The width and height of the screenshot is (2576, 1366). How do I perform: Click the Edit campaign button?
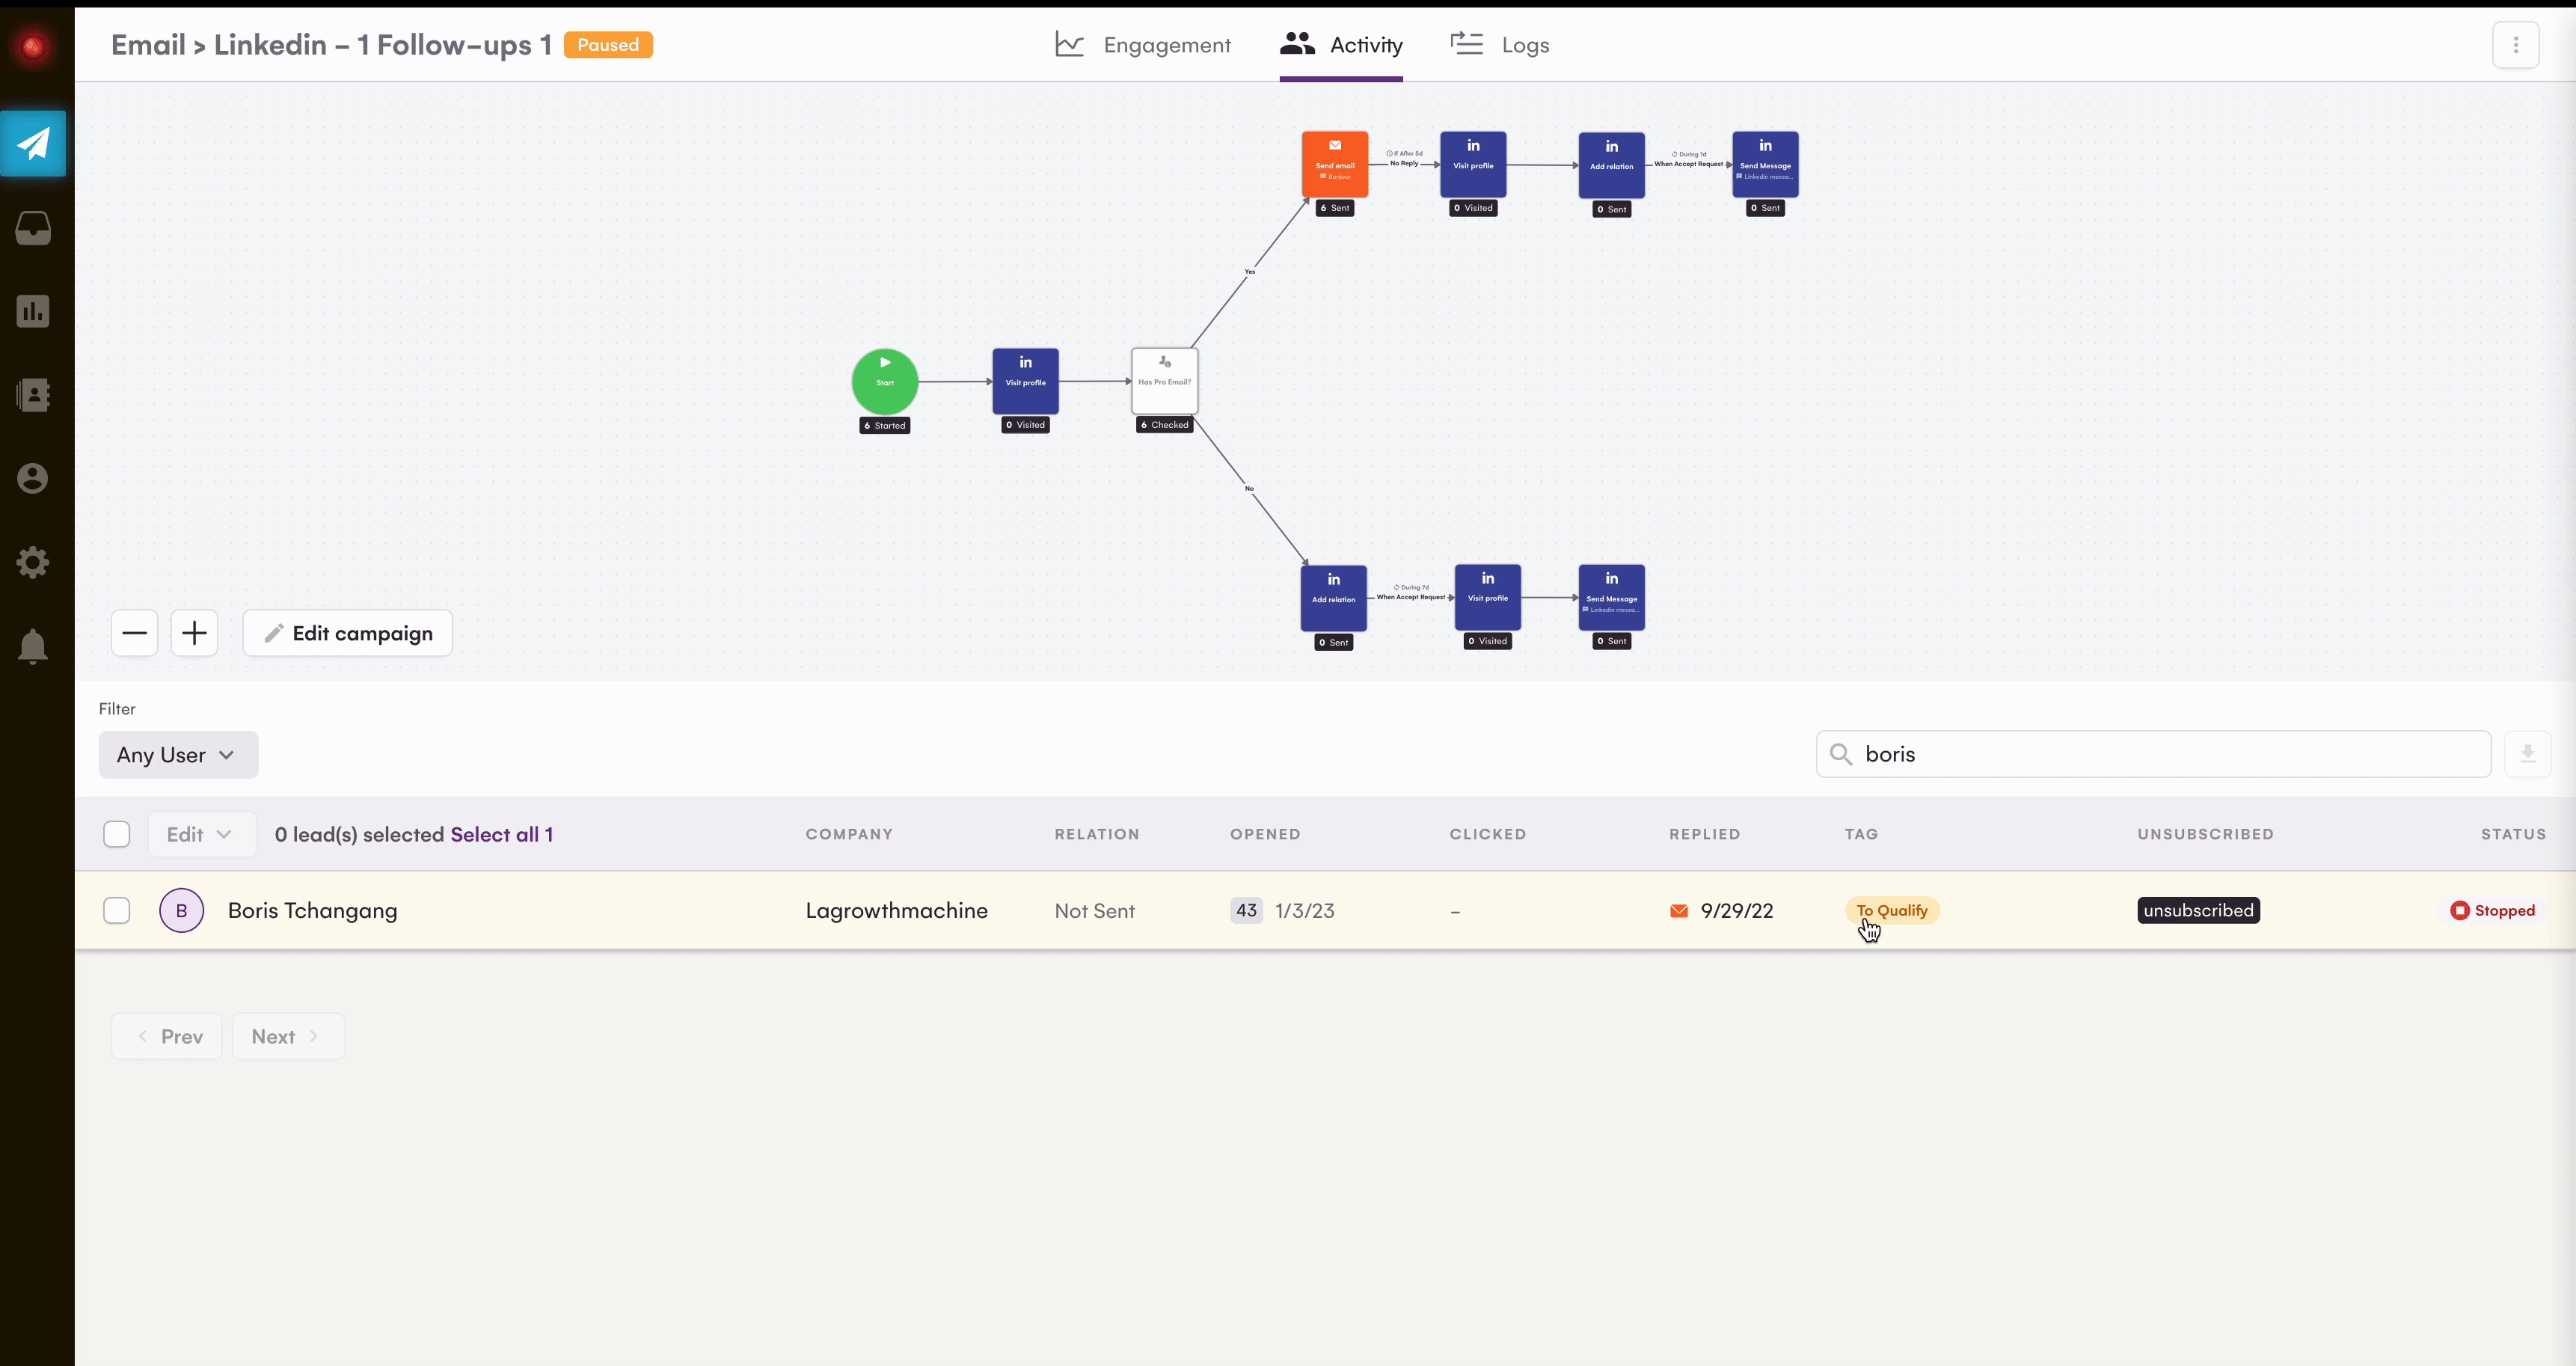pyautogui.click(x=347, y=632)
